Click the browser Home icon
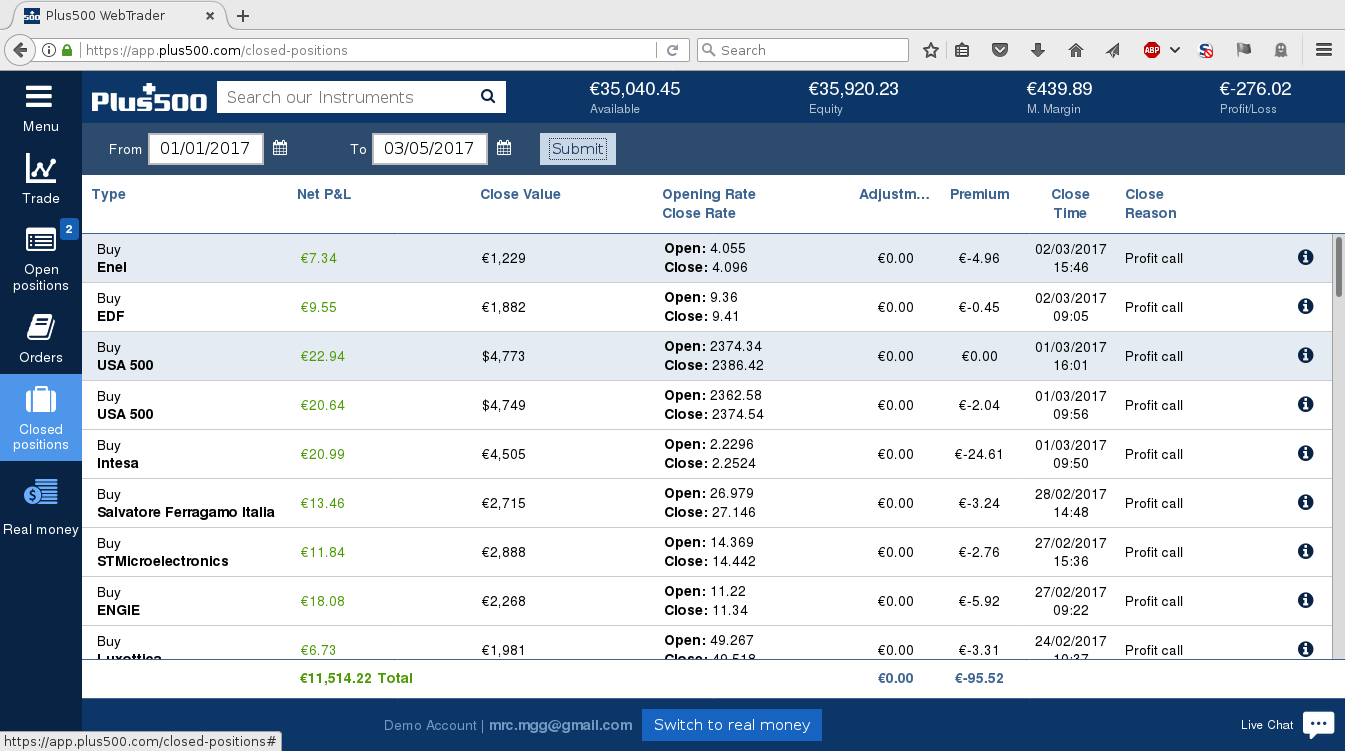This screenshot has width=1345, height=751. [x=1076, y=50]
